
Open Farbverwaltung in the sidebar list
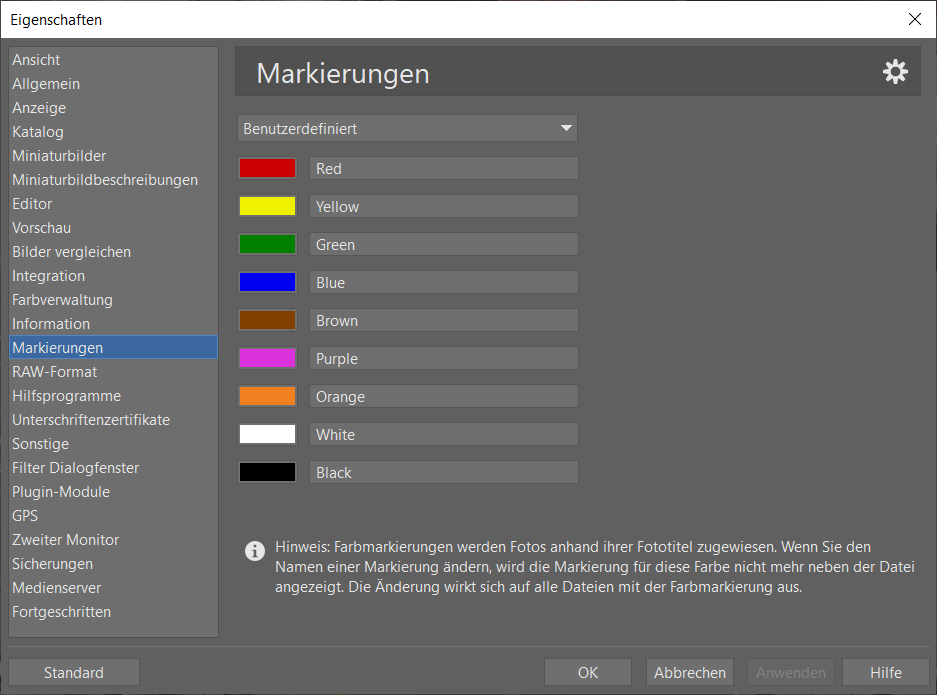(114, 299)
